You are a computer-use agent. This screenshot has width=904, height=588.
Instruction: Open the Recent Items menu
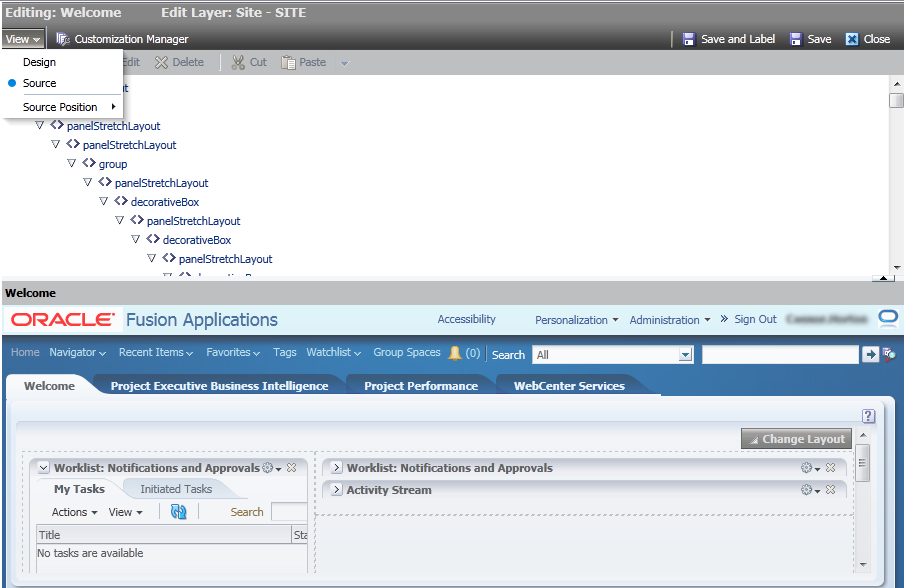[156, 352]
